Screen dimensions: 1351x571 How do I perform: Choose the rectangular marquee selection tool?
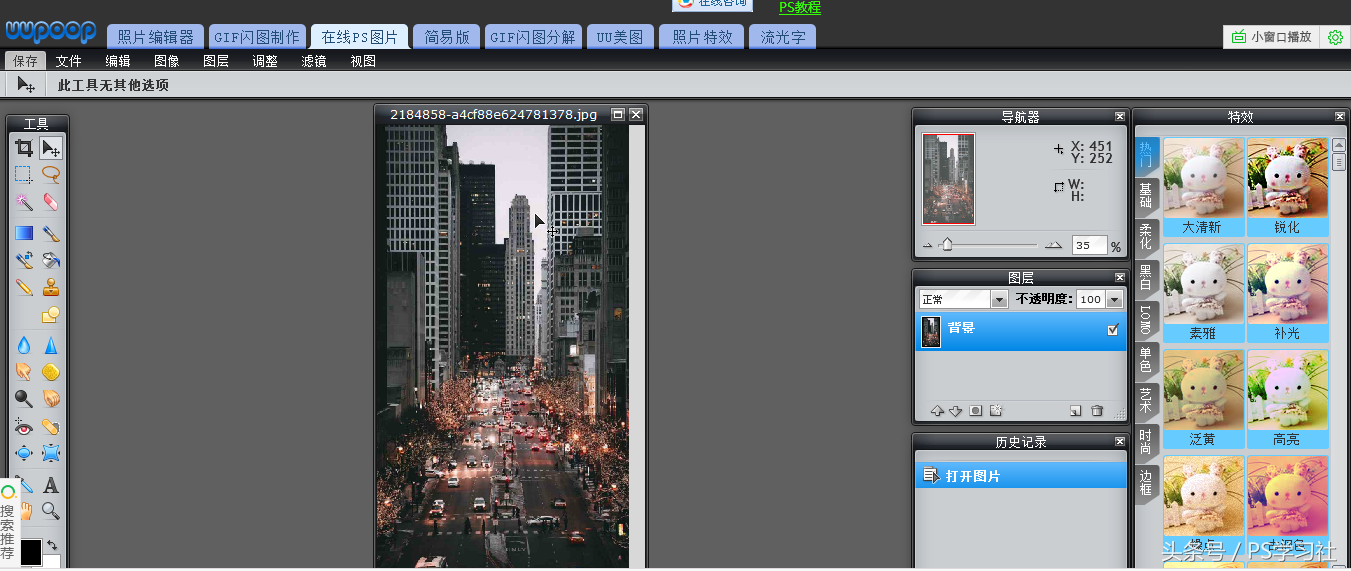[24, 175]
